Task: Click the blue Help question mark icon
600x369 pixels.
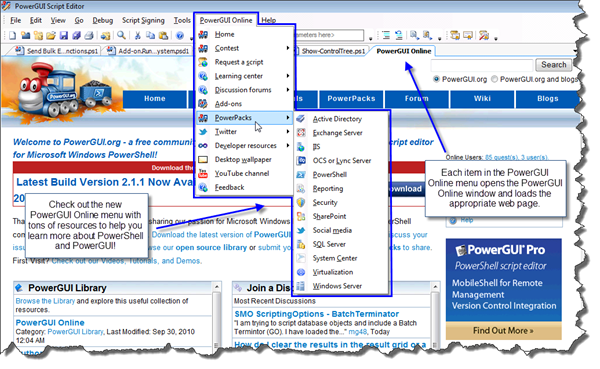Action: click(x=180, y=36)
